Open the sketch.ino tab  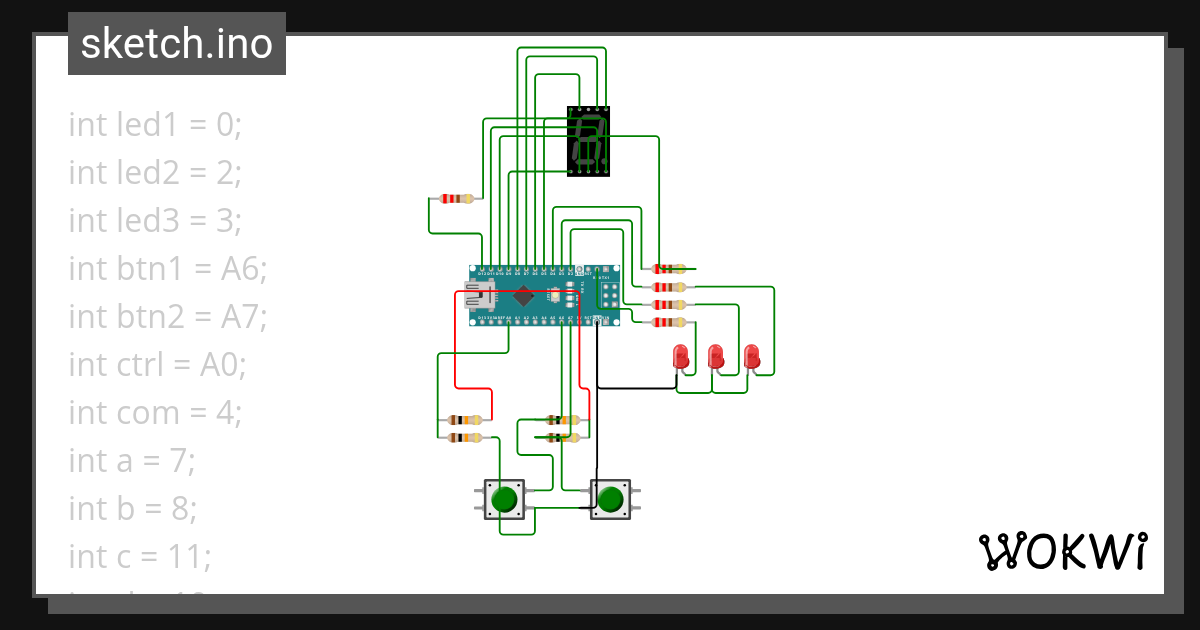(176, 43)
